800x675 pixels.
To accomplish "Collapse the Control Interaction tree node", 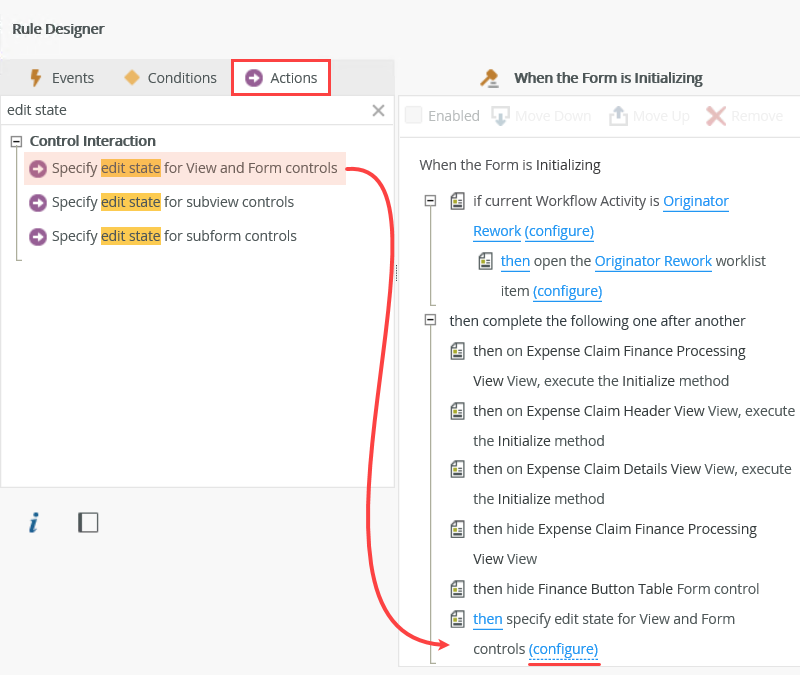I will tap(14, 141).
